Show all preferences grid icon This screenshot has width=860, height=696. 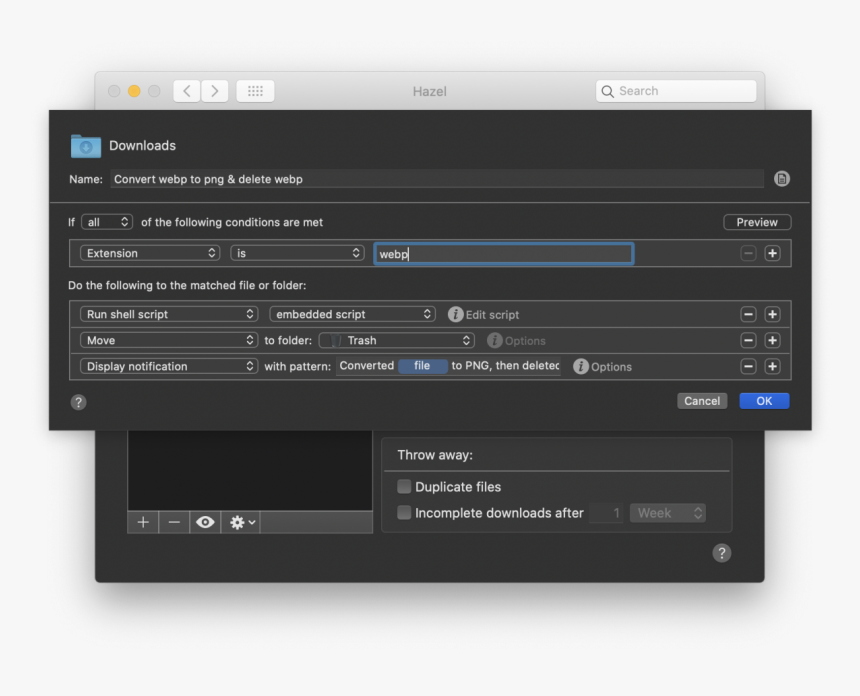point(255,91)
